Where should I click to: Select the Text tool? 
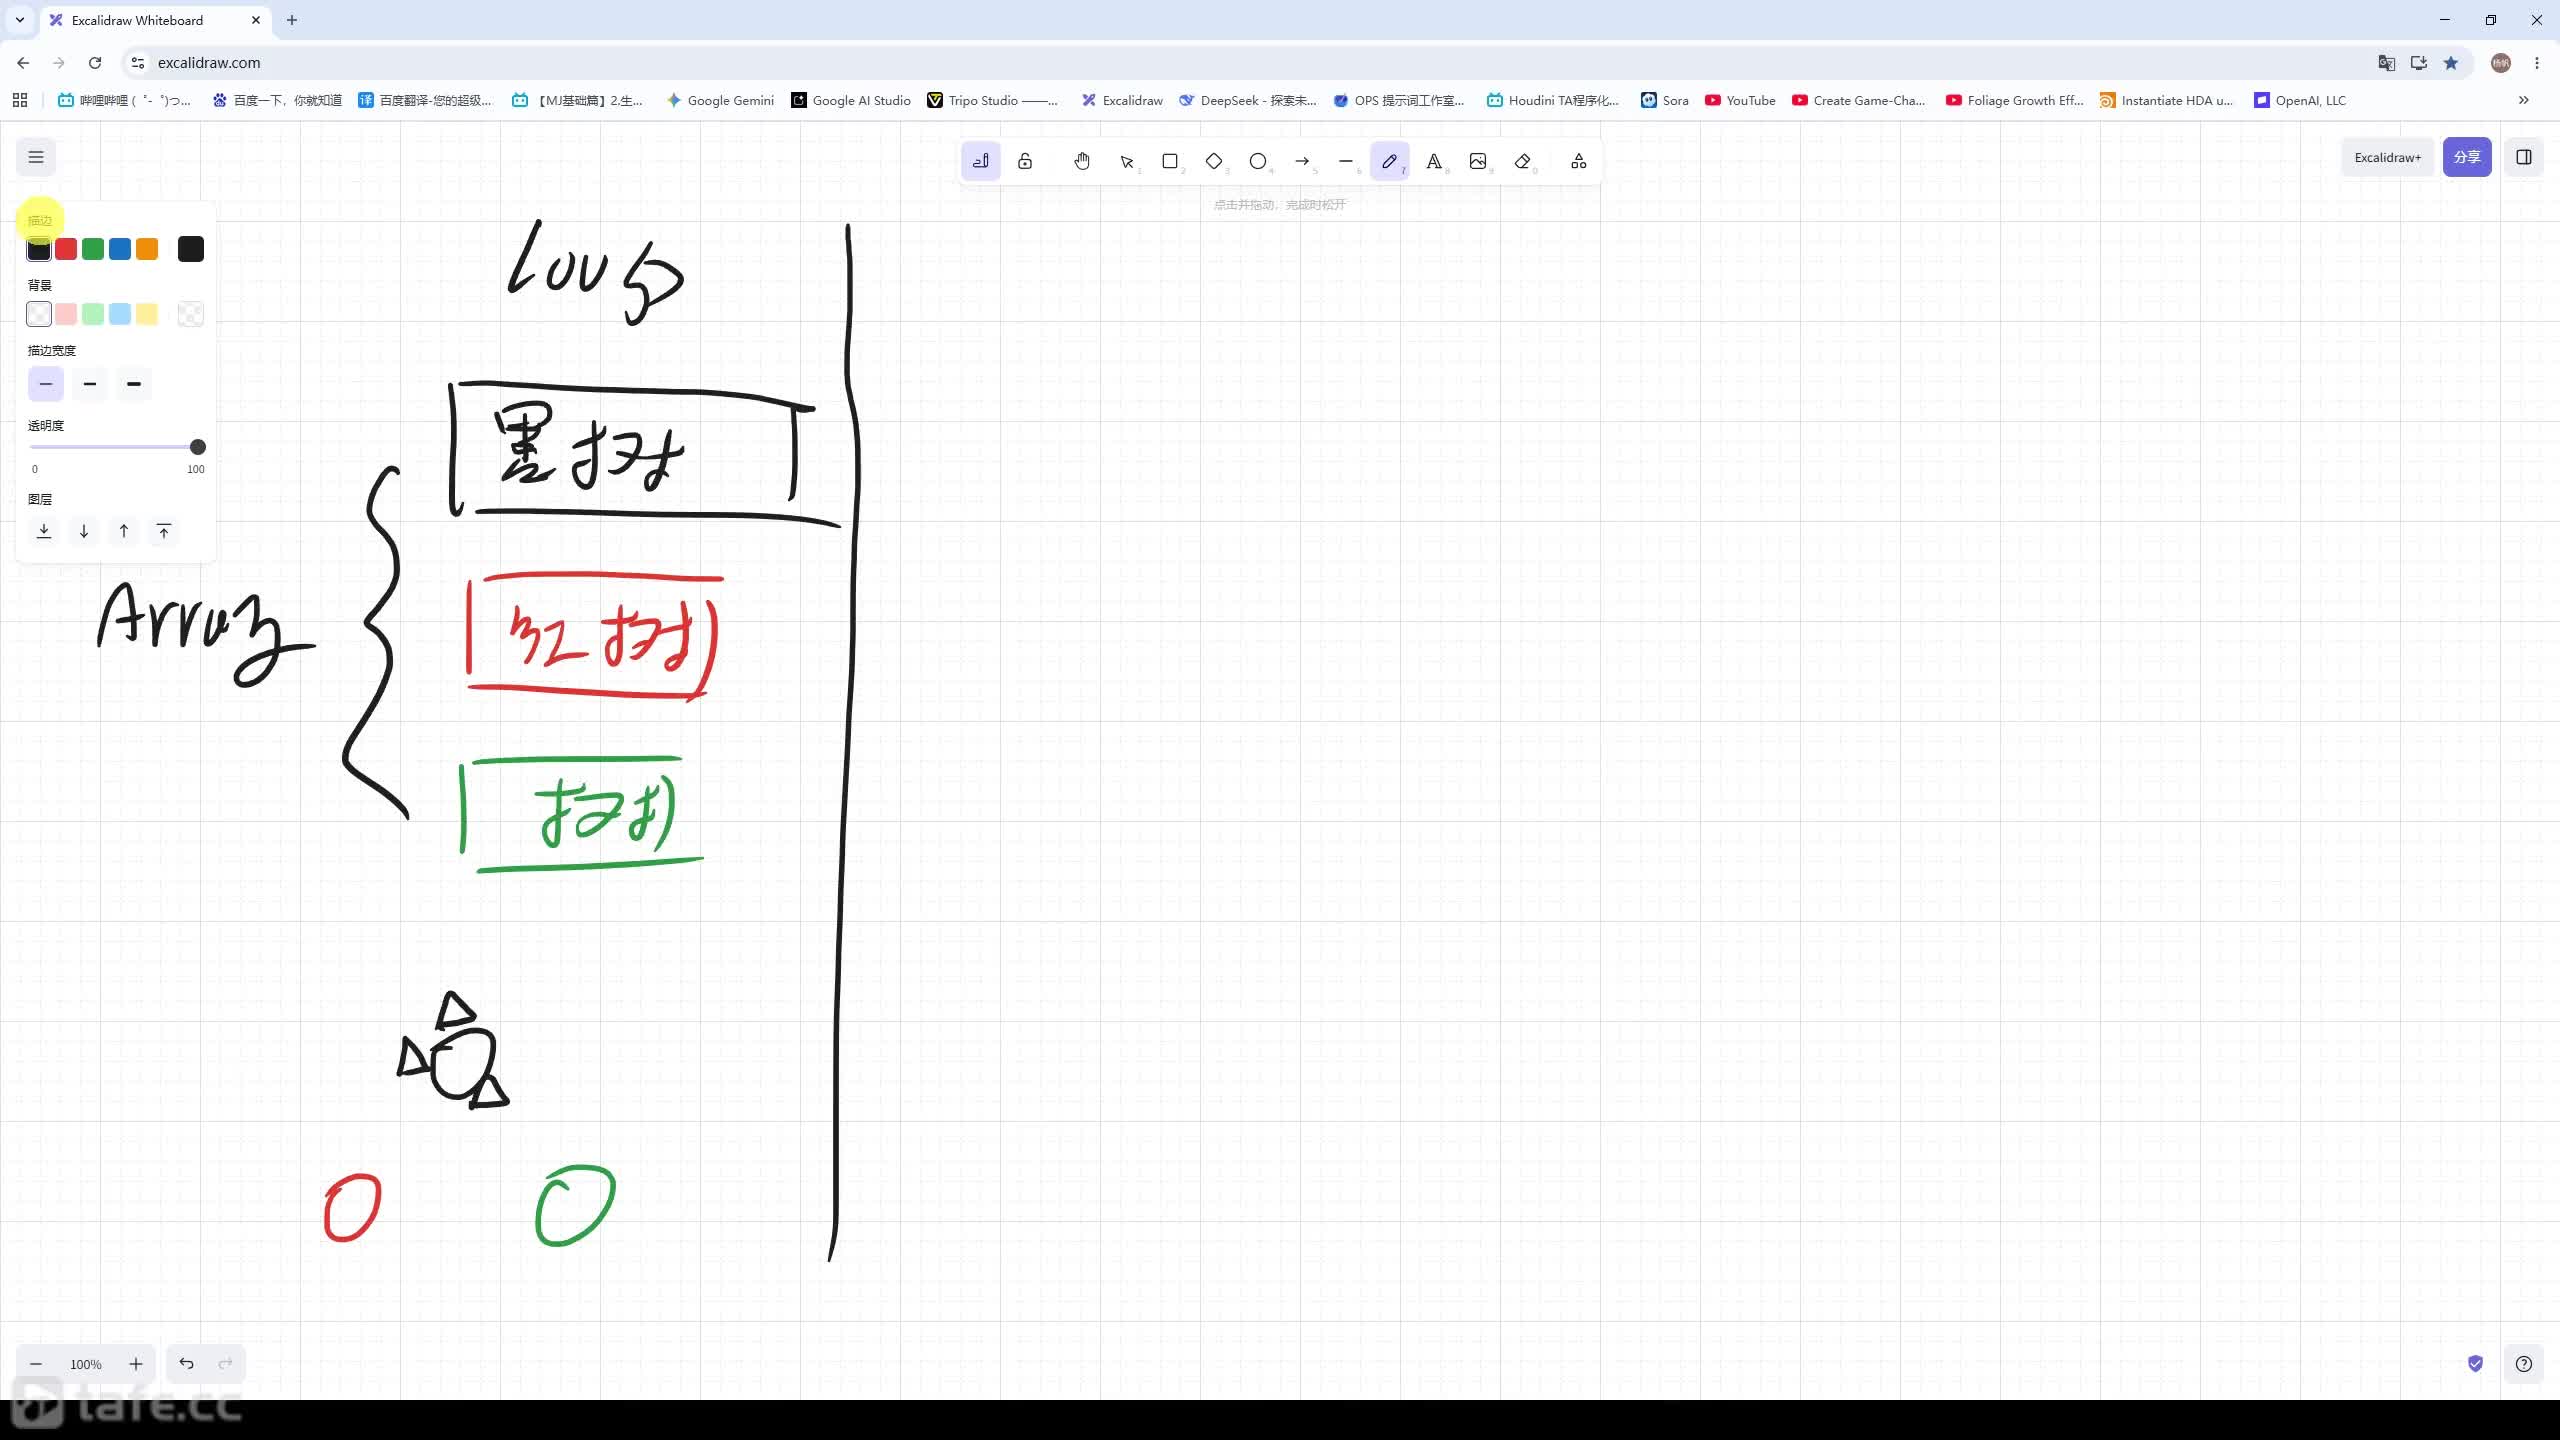[x=1434, y=161]
